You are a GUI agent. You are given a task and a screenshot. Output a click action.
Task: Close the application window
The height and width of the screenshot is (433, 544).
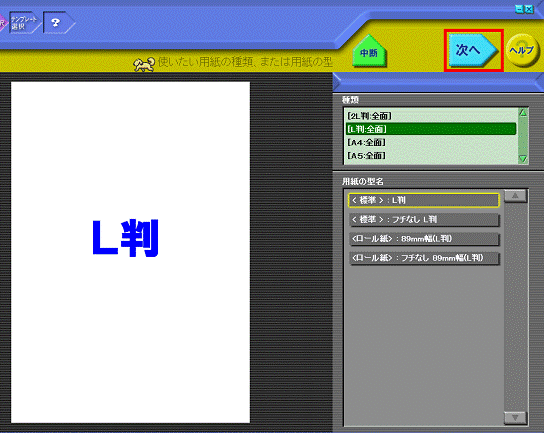click(529, 9)
